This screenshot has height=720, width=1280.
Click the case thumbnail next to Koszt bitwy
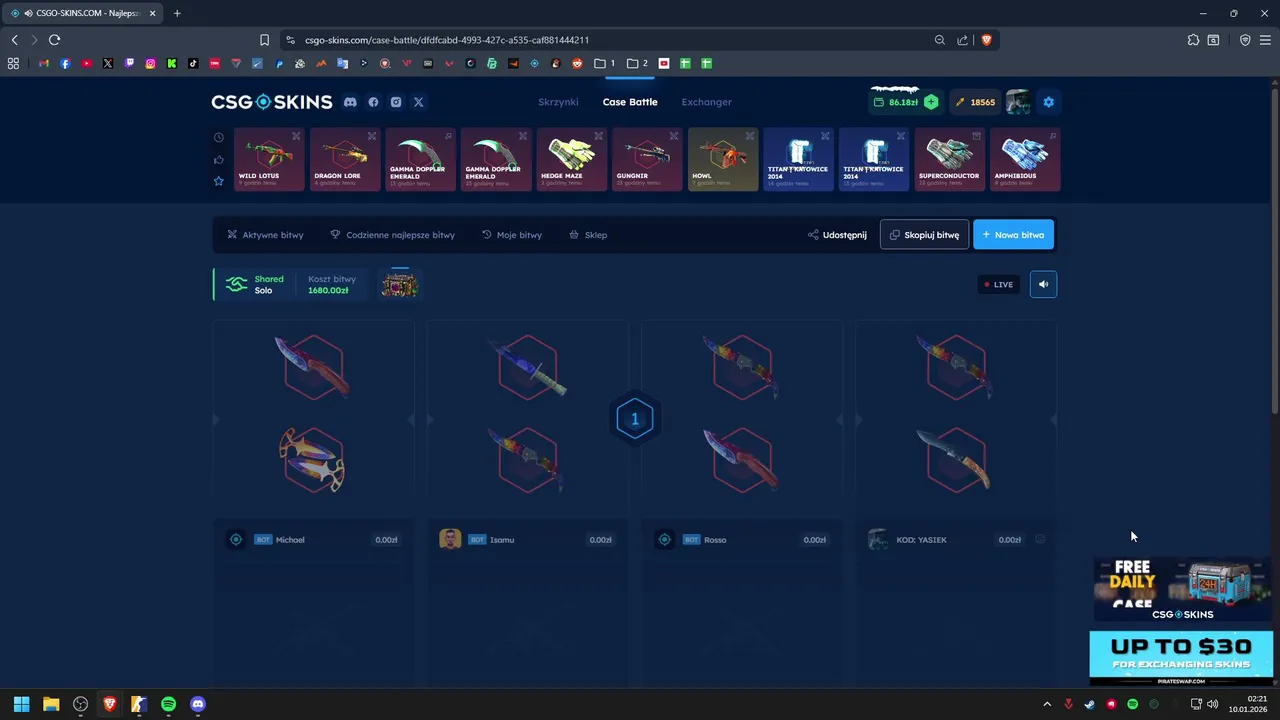[x=399, y=285]
